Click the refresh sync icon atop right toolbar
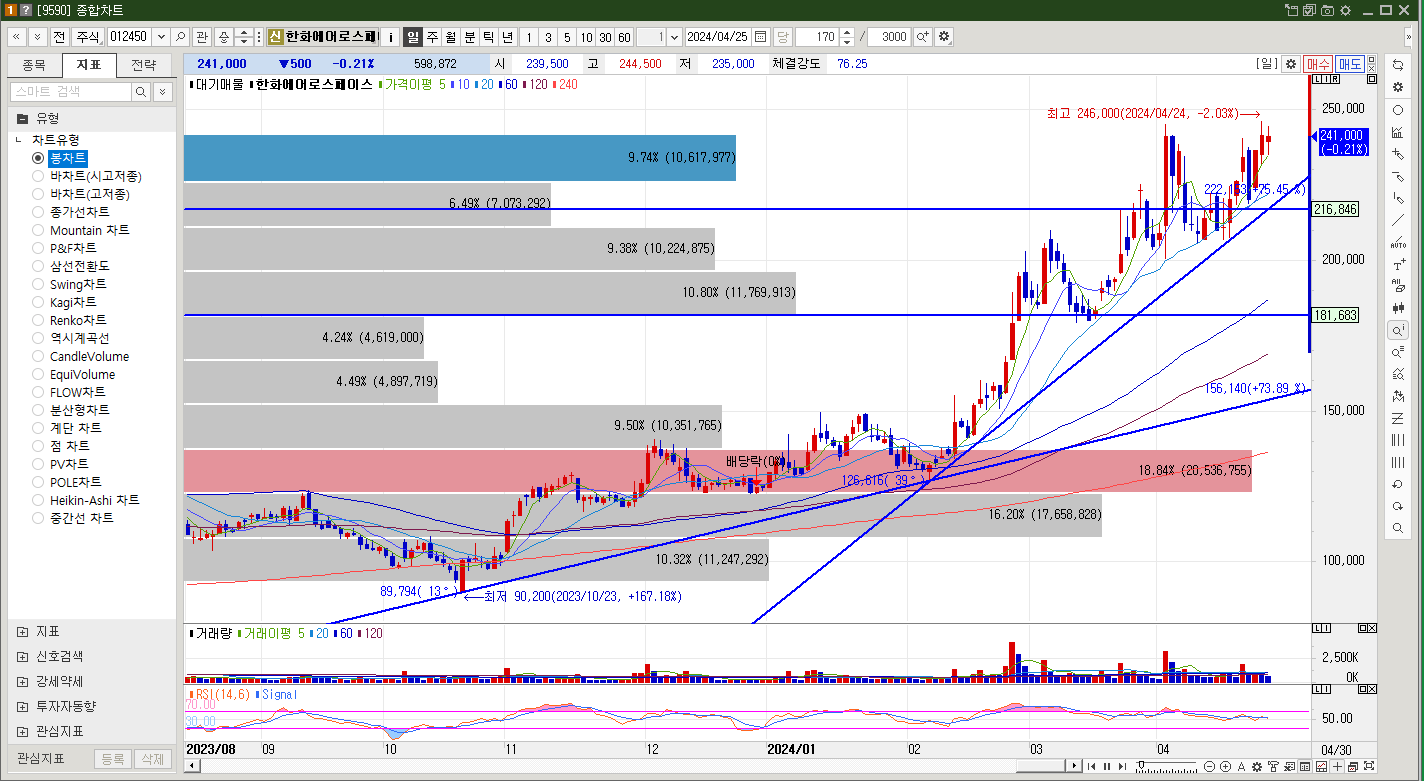Screen dimensions: 1424x781 (x=1398, y=65)
